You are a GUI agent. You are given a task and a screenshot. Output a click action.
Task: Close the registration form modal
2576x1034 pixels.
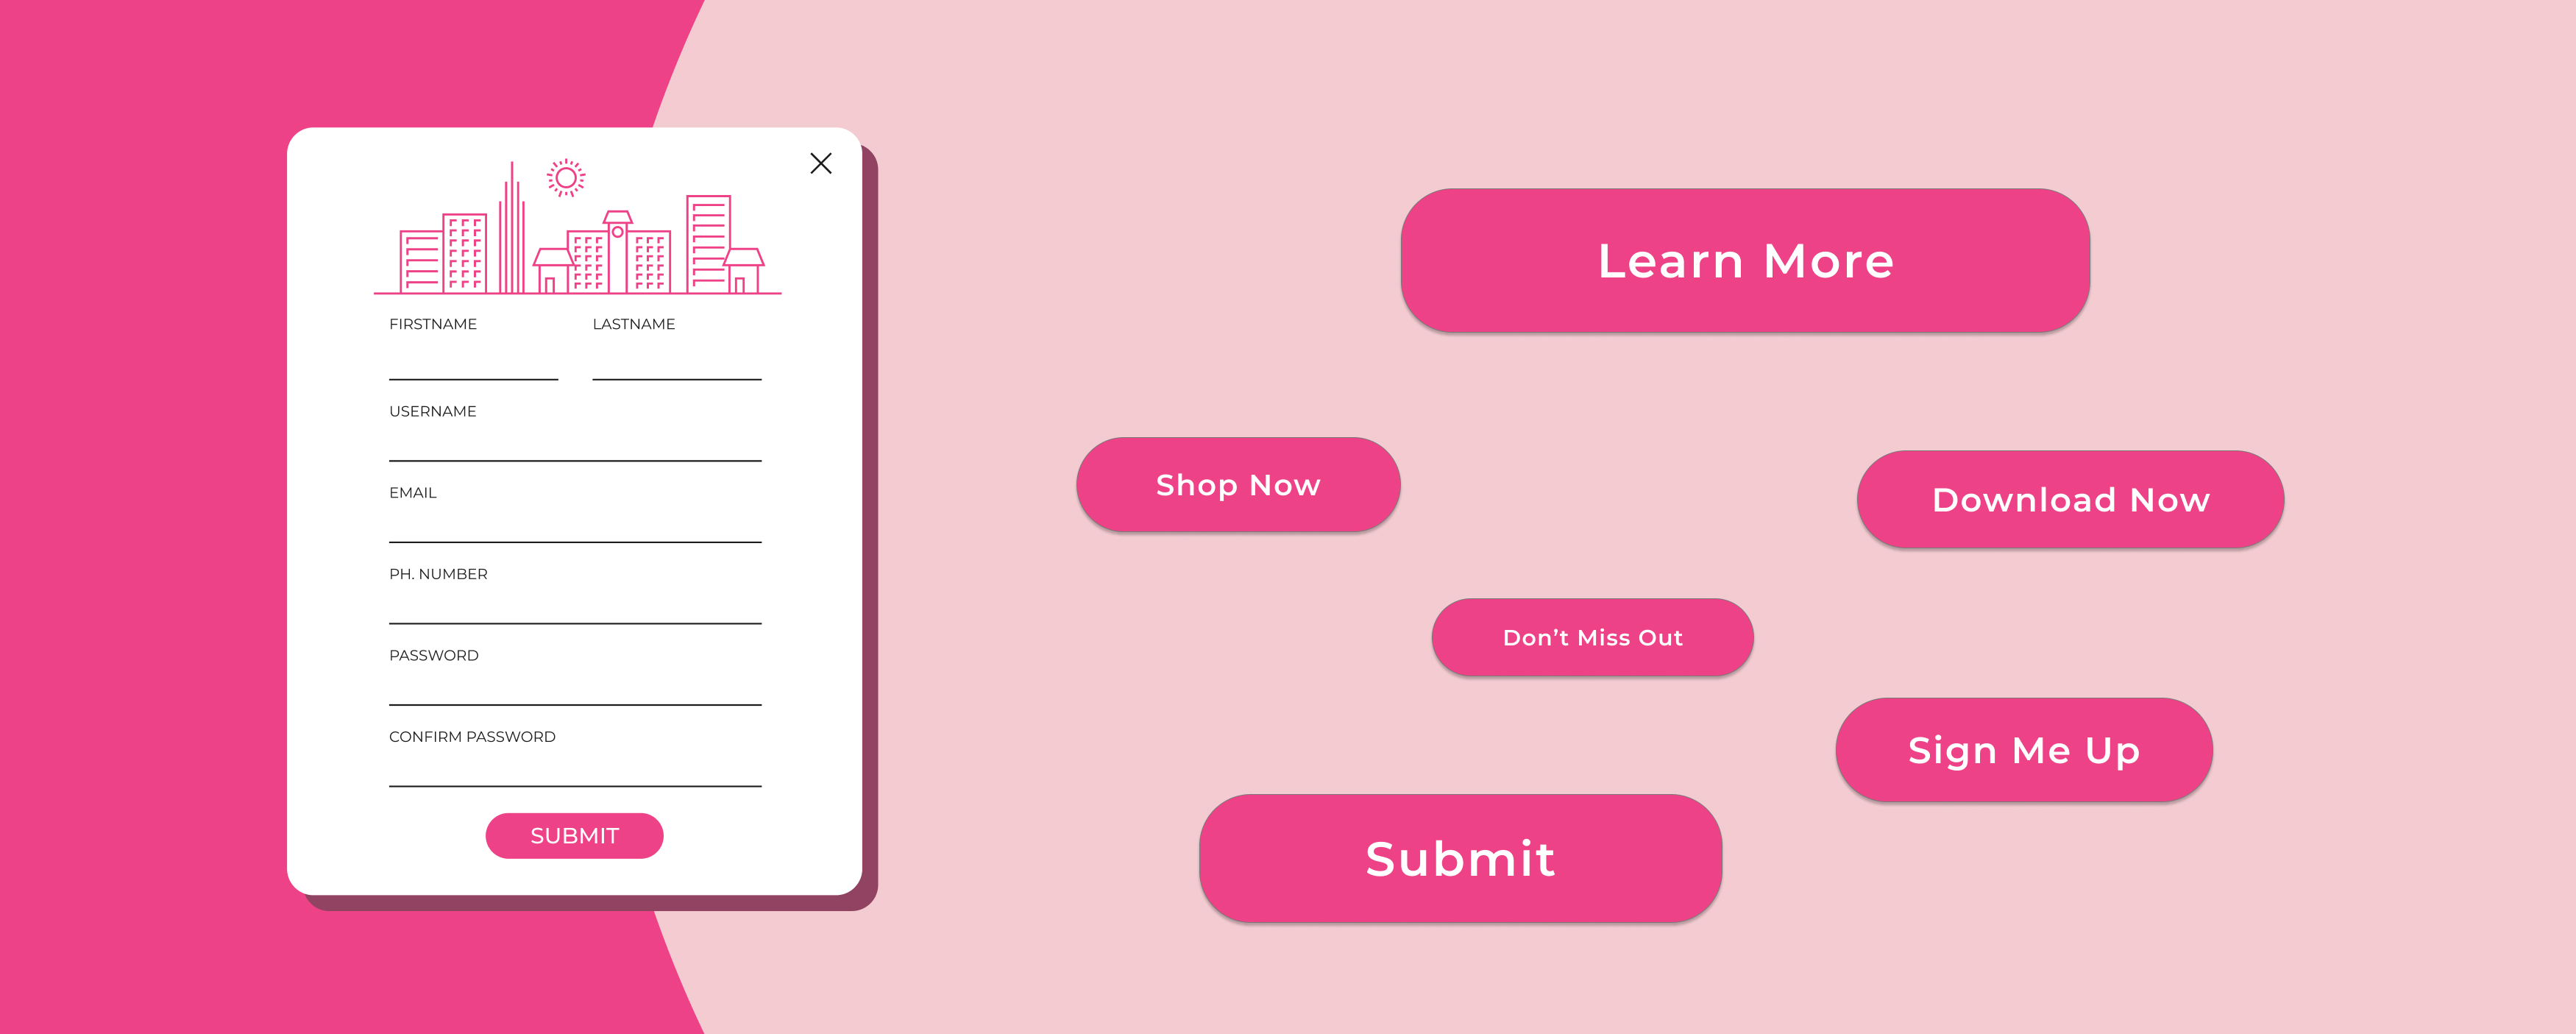pyautogui.click(x=821, y=163)
